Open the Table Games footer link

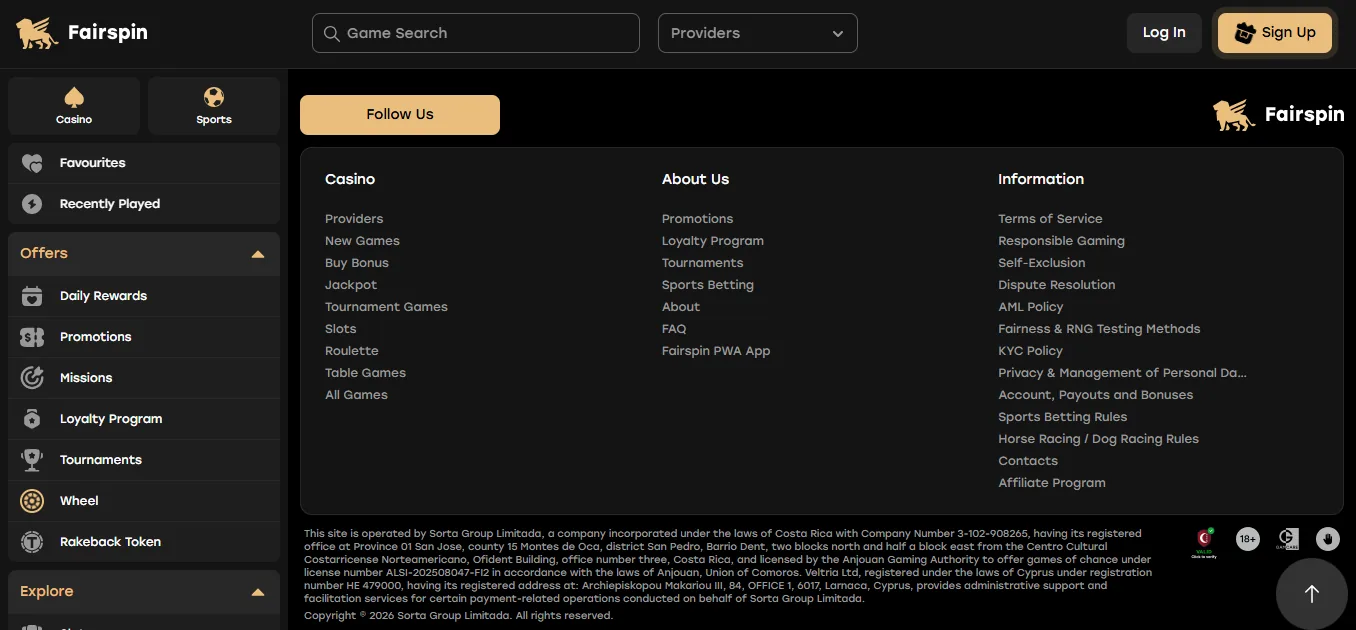(365, 373)
